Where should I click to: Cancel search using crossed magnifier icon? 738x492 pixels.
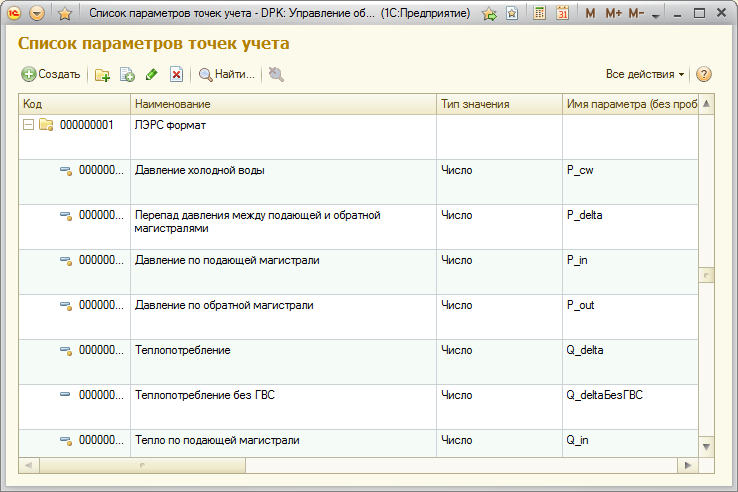pyautogui.click(x=276, y=74)
